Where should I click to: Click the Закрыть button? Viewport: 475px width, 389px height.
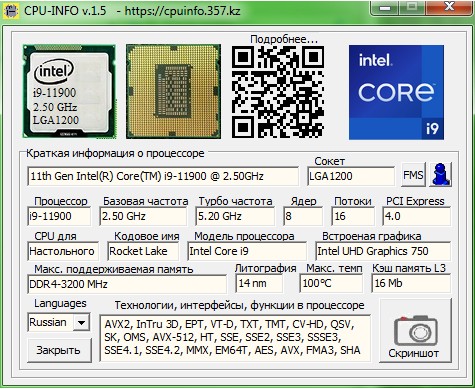(59, 350)
